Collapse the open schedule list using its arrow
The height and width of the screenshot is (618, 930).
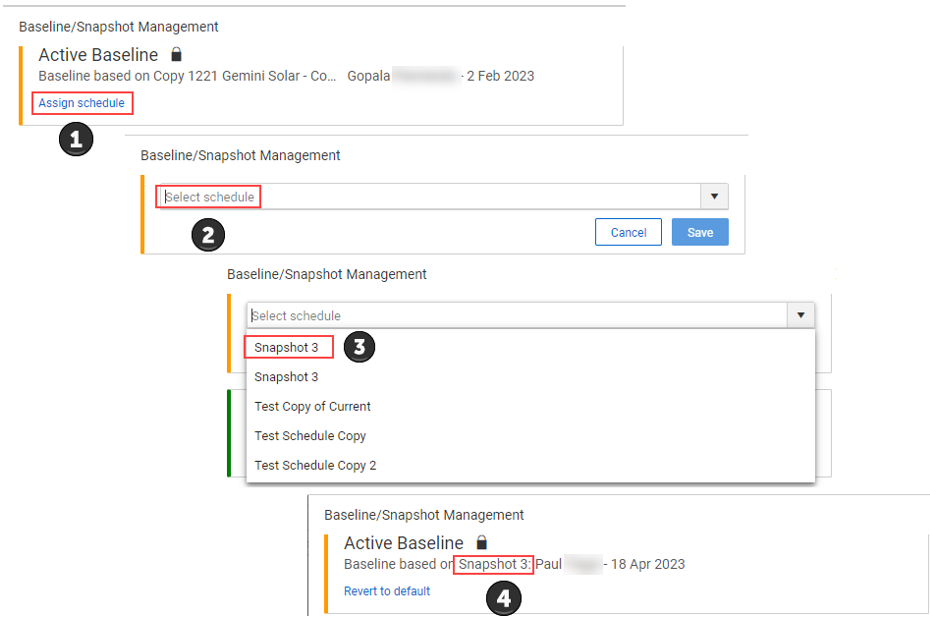800,316
